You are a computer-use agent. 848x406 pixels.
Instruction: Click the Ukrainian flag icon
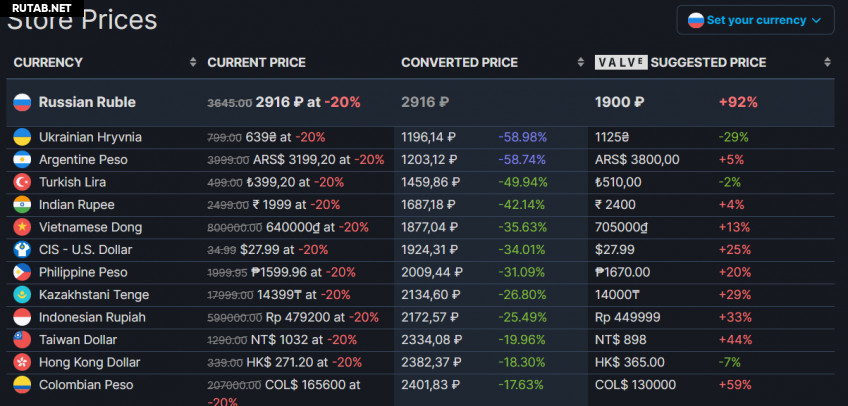pos(21,137)
